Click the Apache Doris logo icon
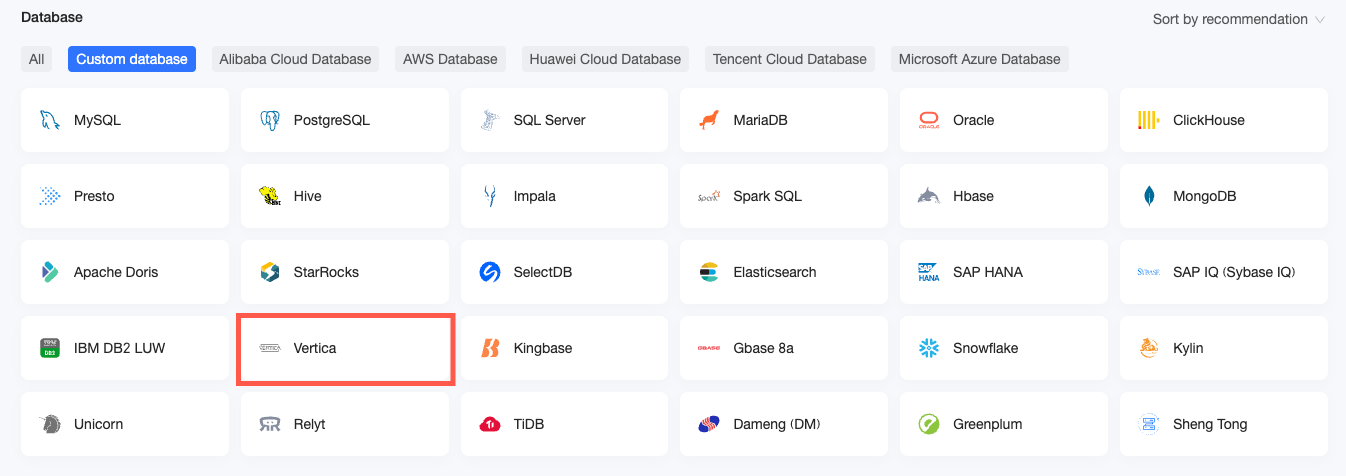The height and width of the screenshot is (476, 1346). pos(49,272)
